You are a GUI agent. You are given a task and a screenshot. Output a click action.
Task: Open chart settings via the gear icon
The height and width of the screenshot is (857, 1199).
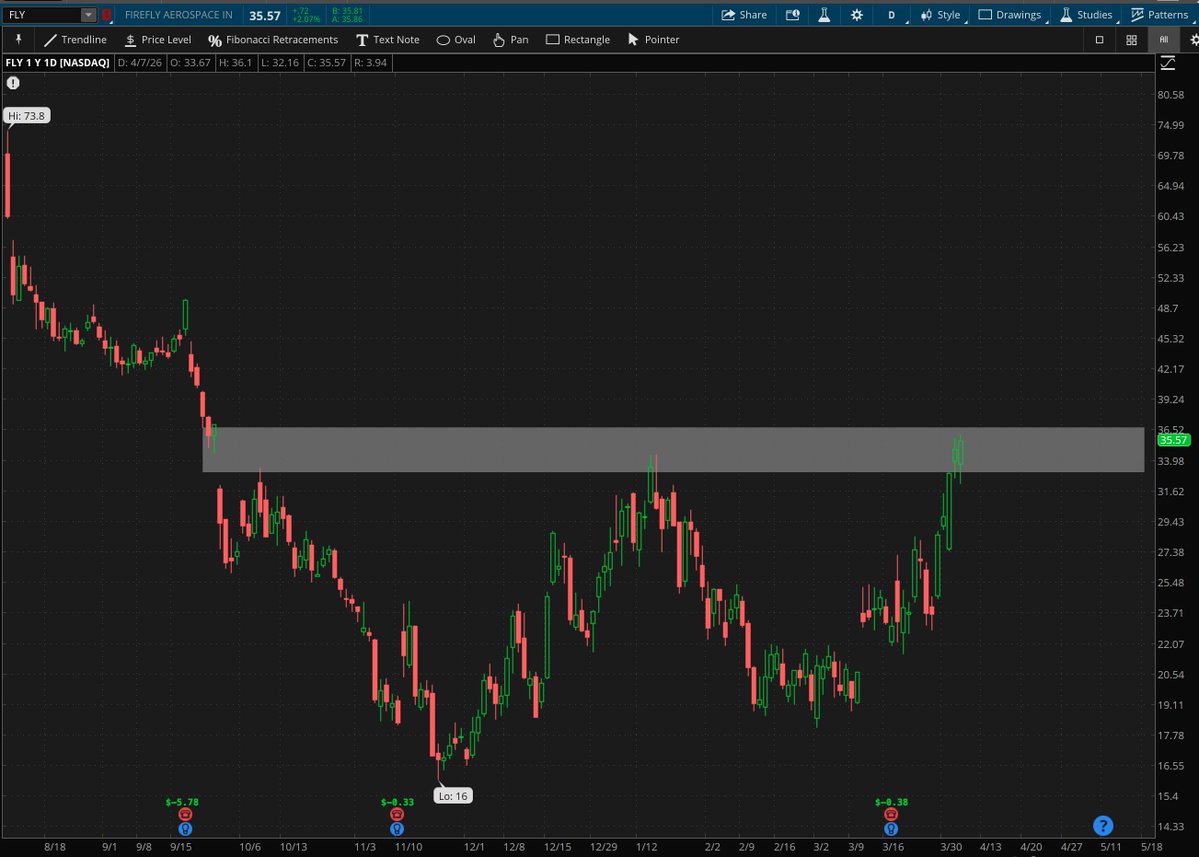click(x=855, y=14)
